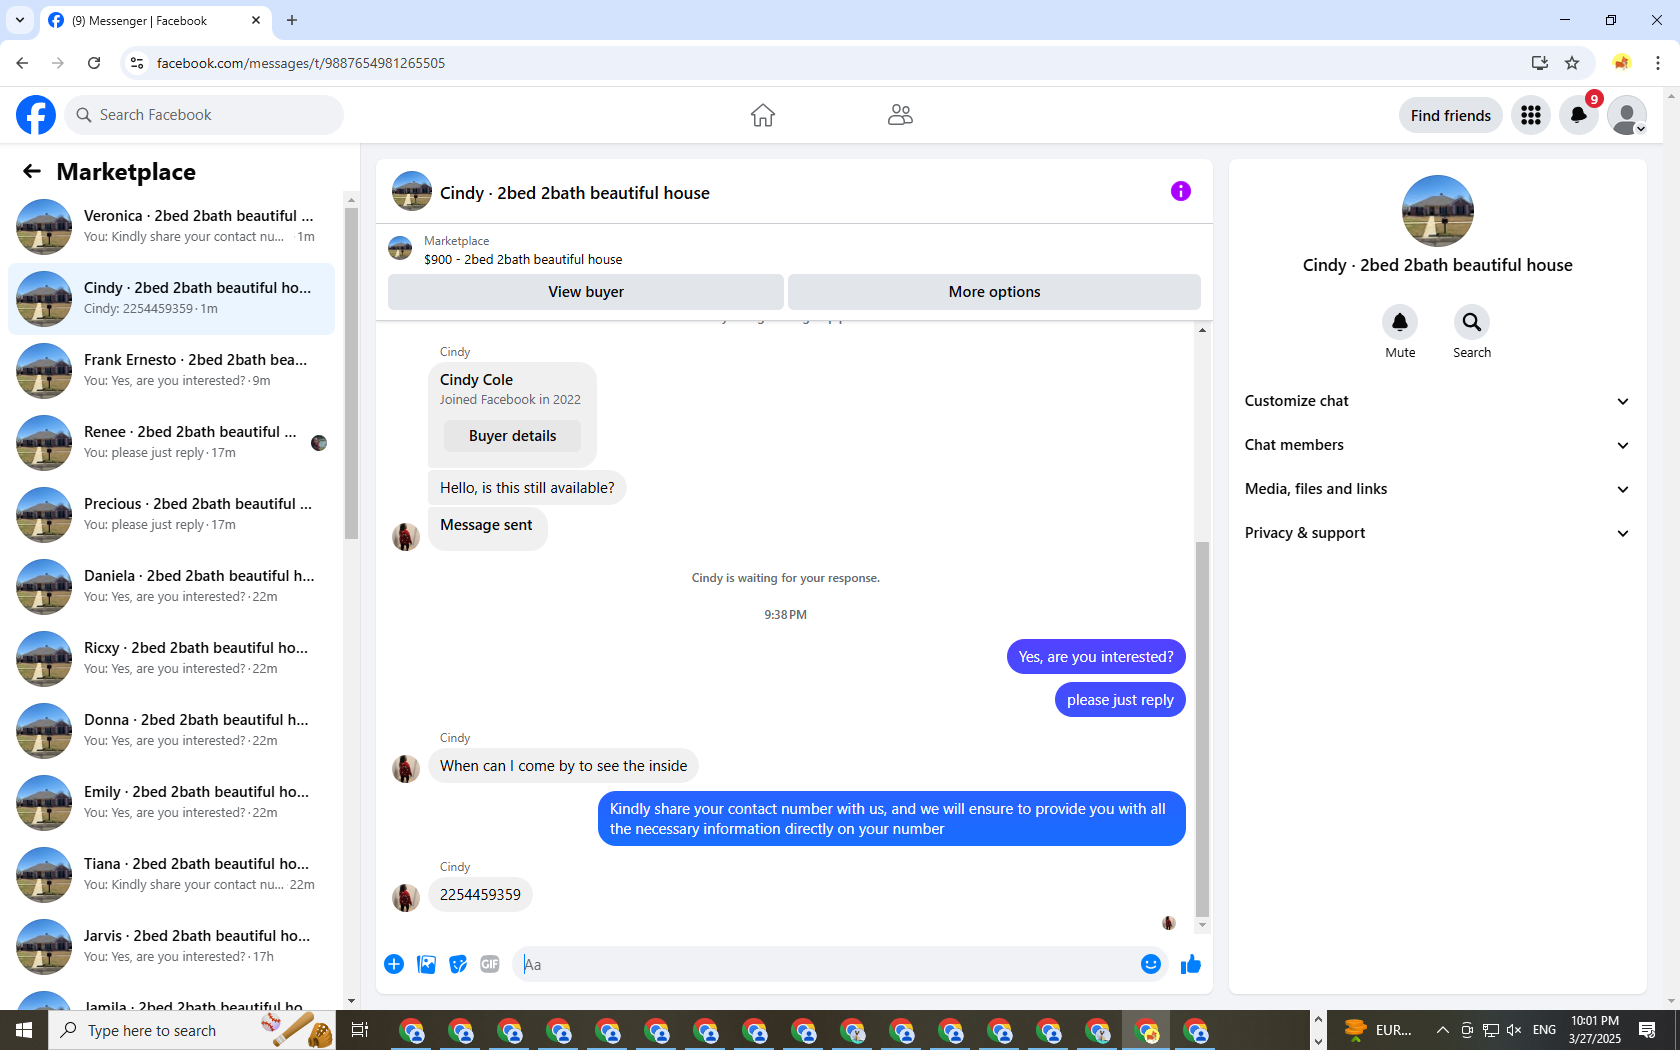View site information icon in address bar
Screen dimensions: 1680x1050
(x=137, y=63)
